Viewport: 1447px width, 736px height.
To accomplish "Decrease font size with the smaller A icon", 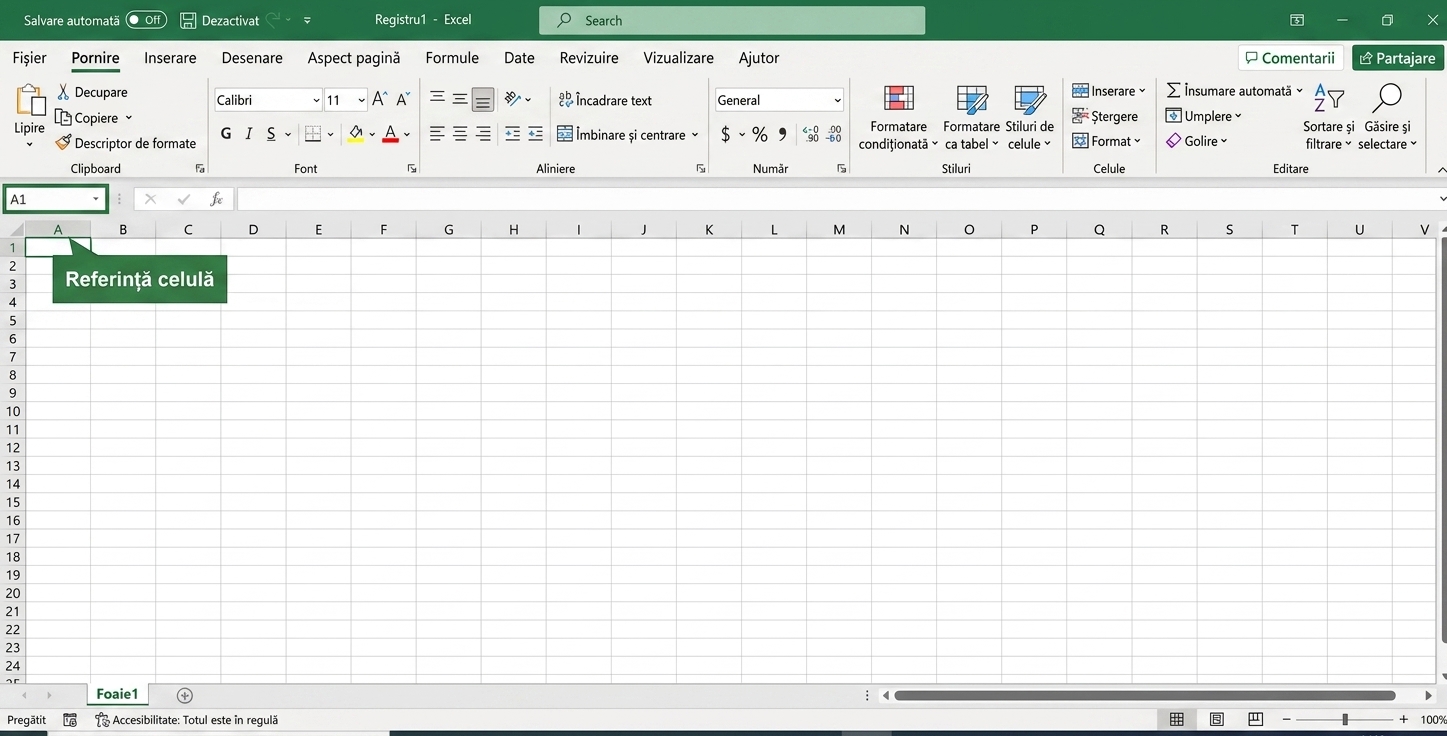I will pyautogui.click(x=403, y=99).
